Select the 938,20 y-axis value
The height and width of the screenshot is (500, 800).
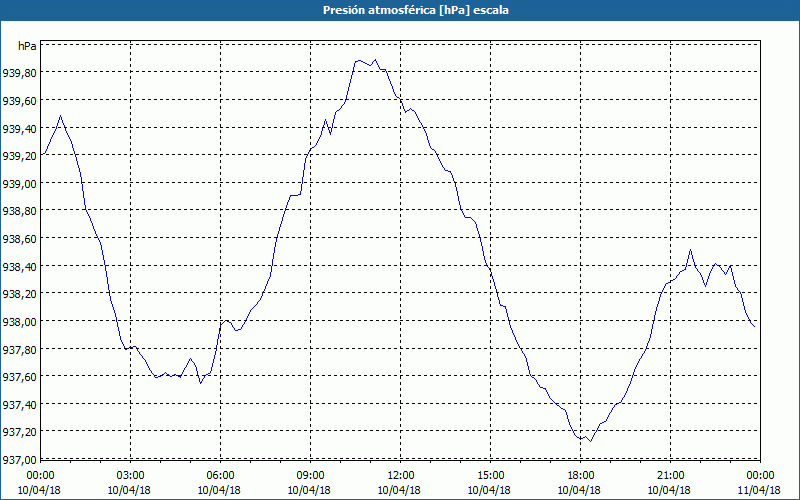[19, 294]
